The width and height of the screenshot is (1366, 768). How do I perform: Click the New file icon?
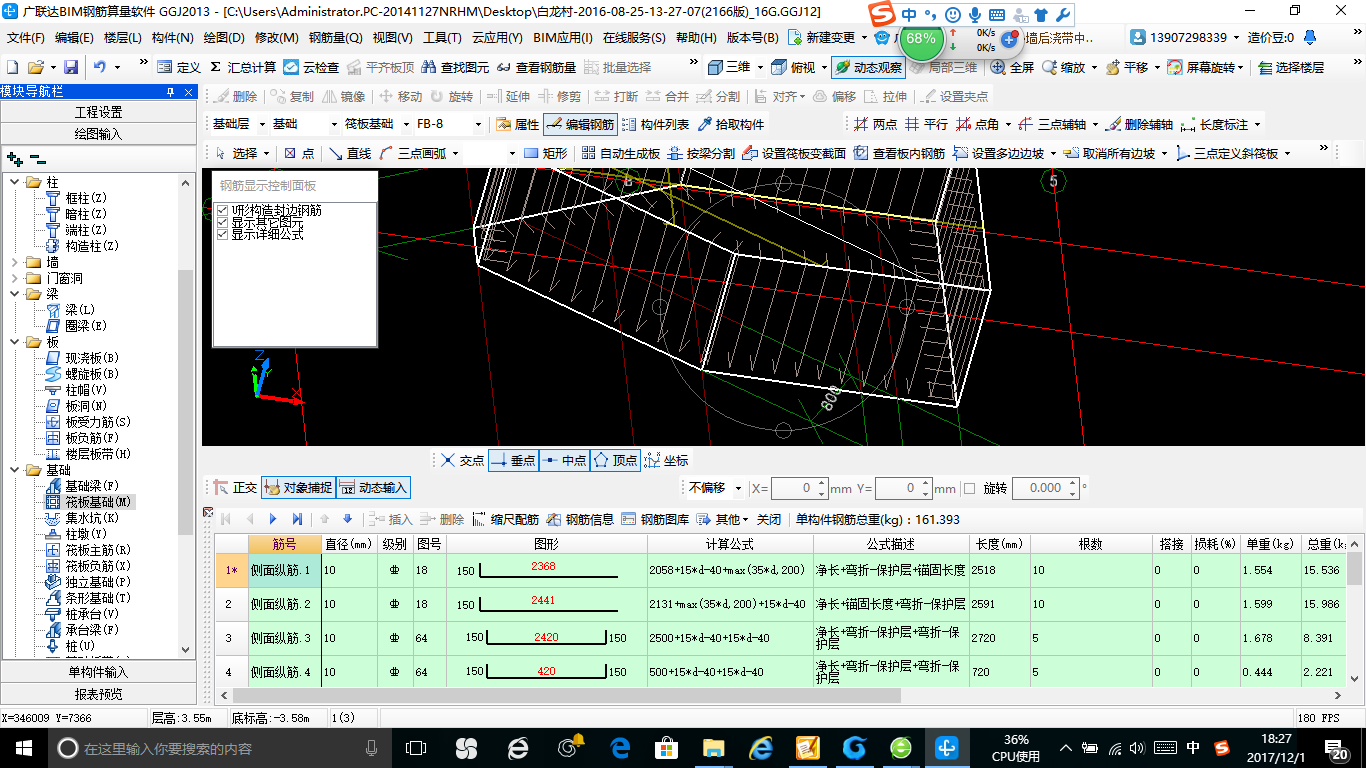[x=12, y=67]
